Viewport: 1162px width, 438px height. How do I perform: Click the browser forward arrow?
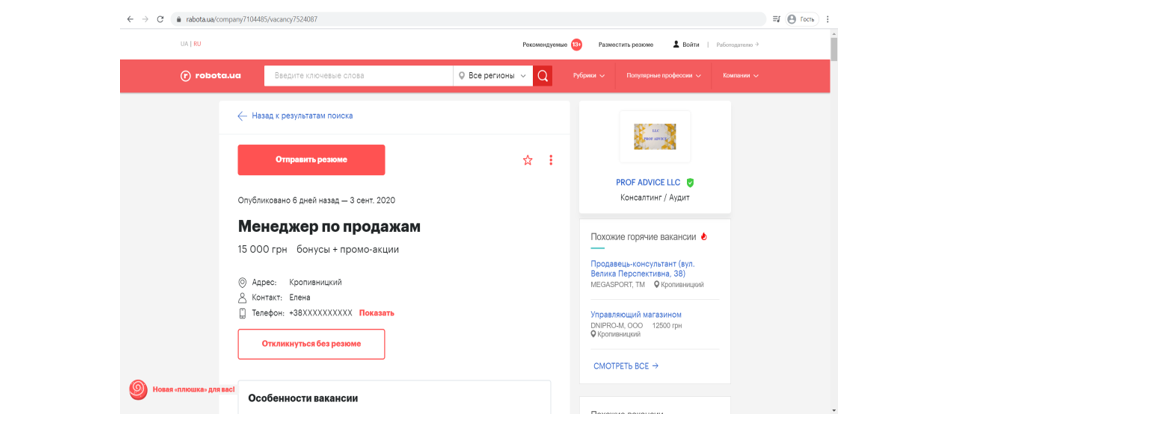point(145,19)
